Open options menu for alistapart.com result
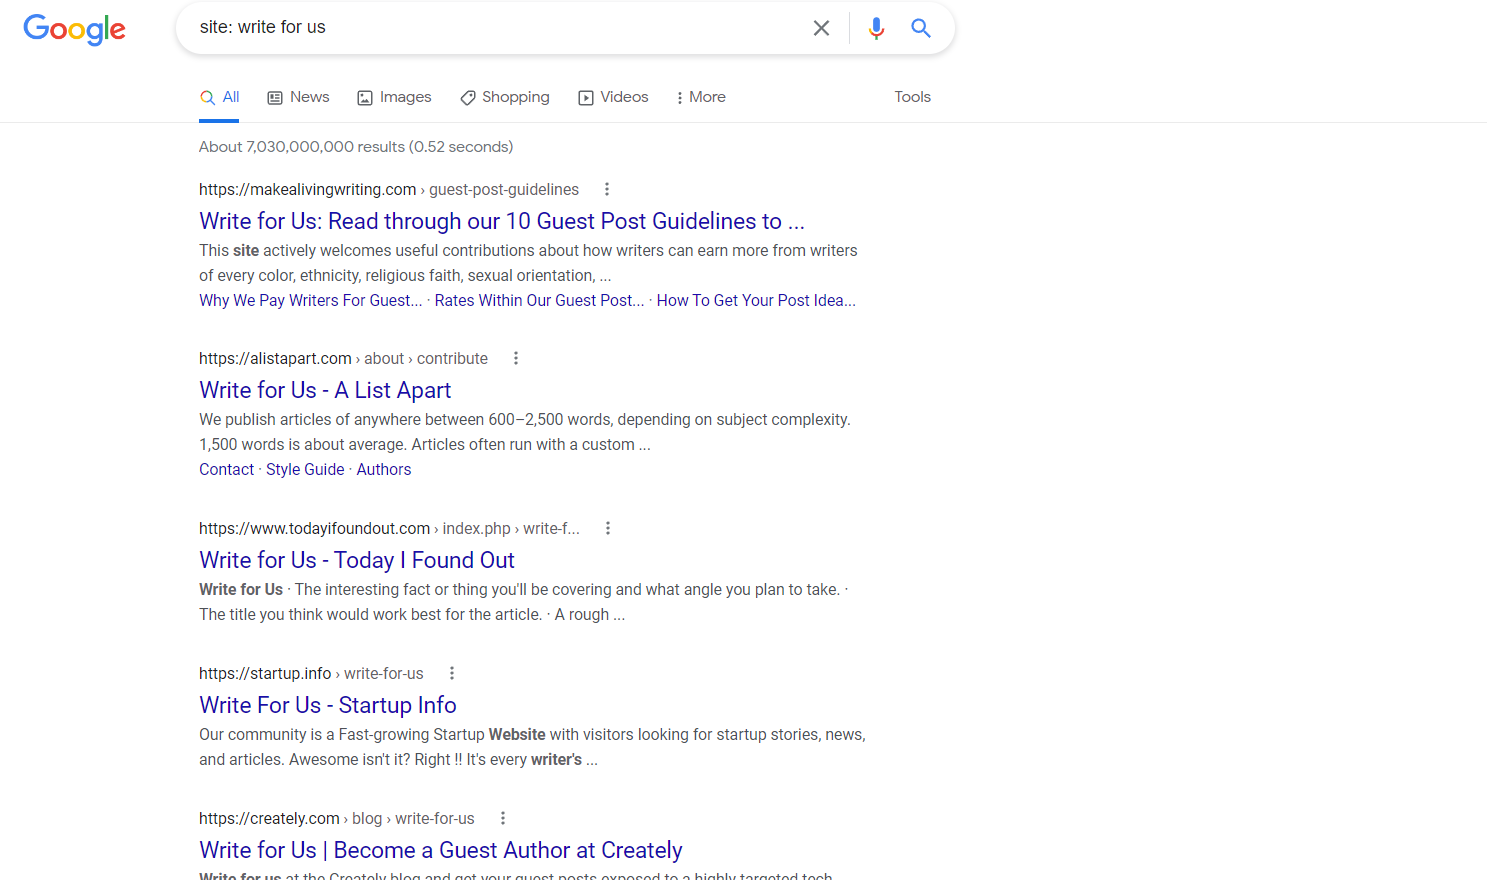The image size is (1487, 880). 515,358
